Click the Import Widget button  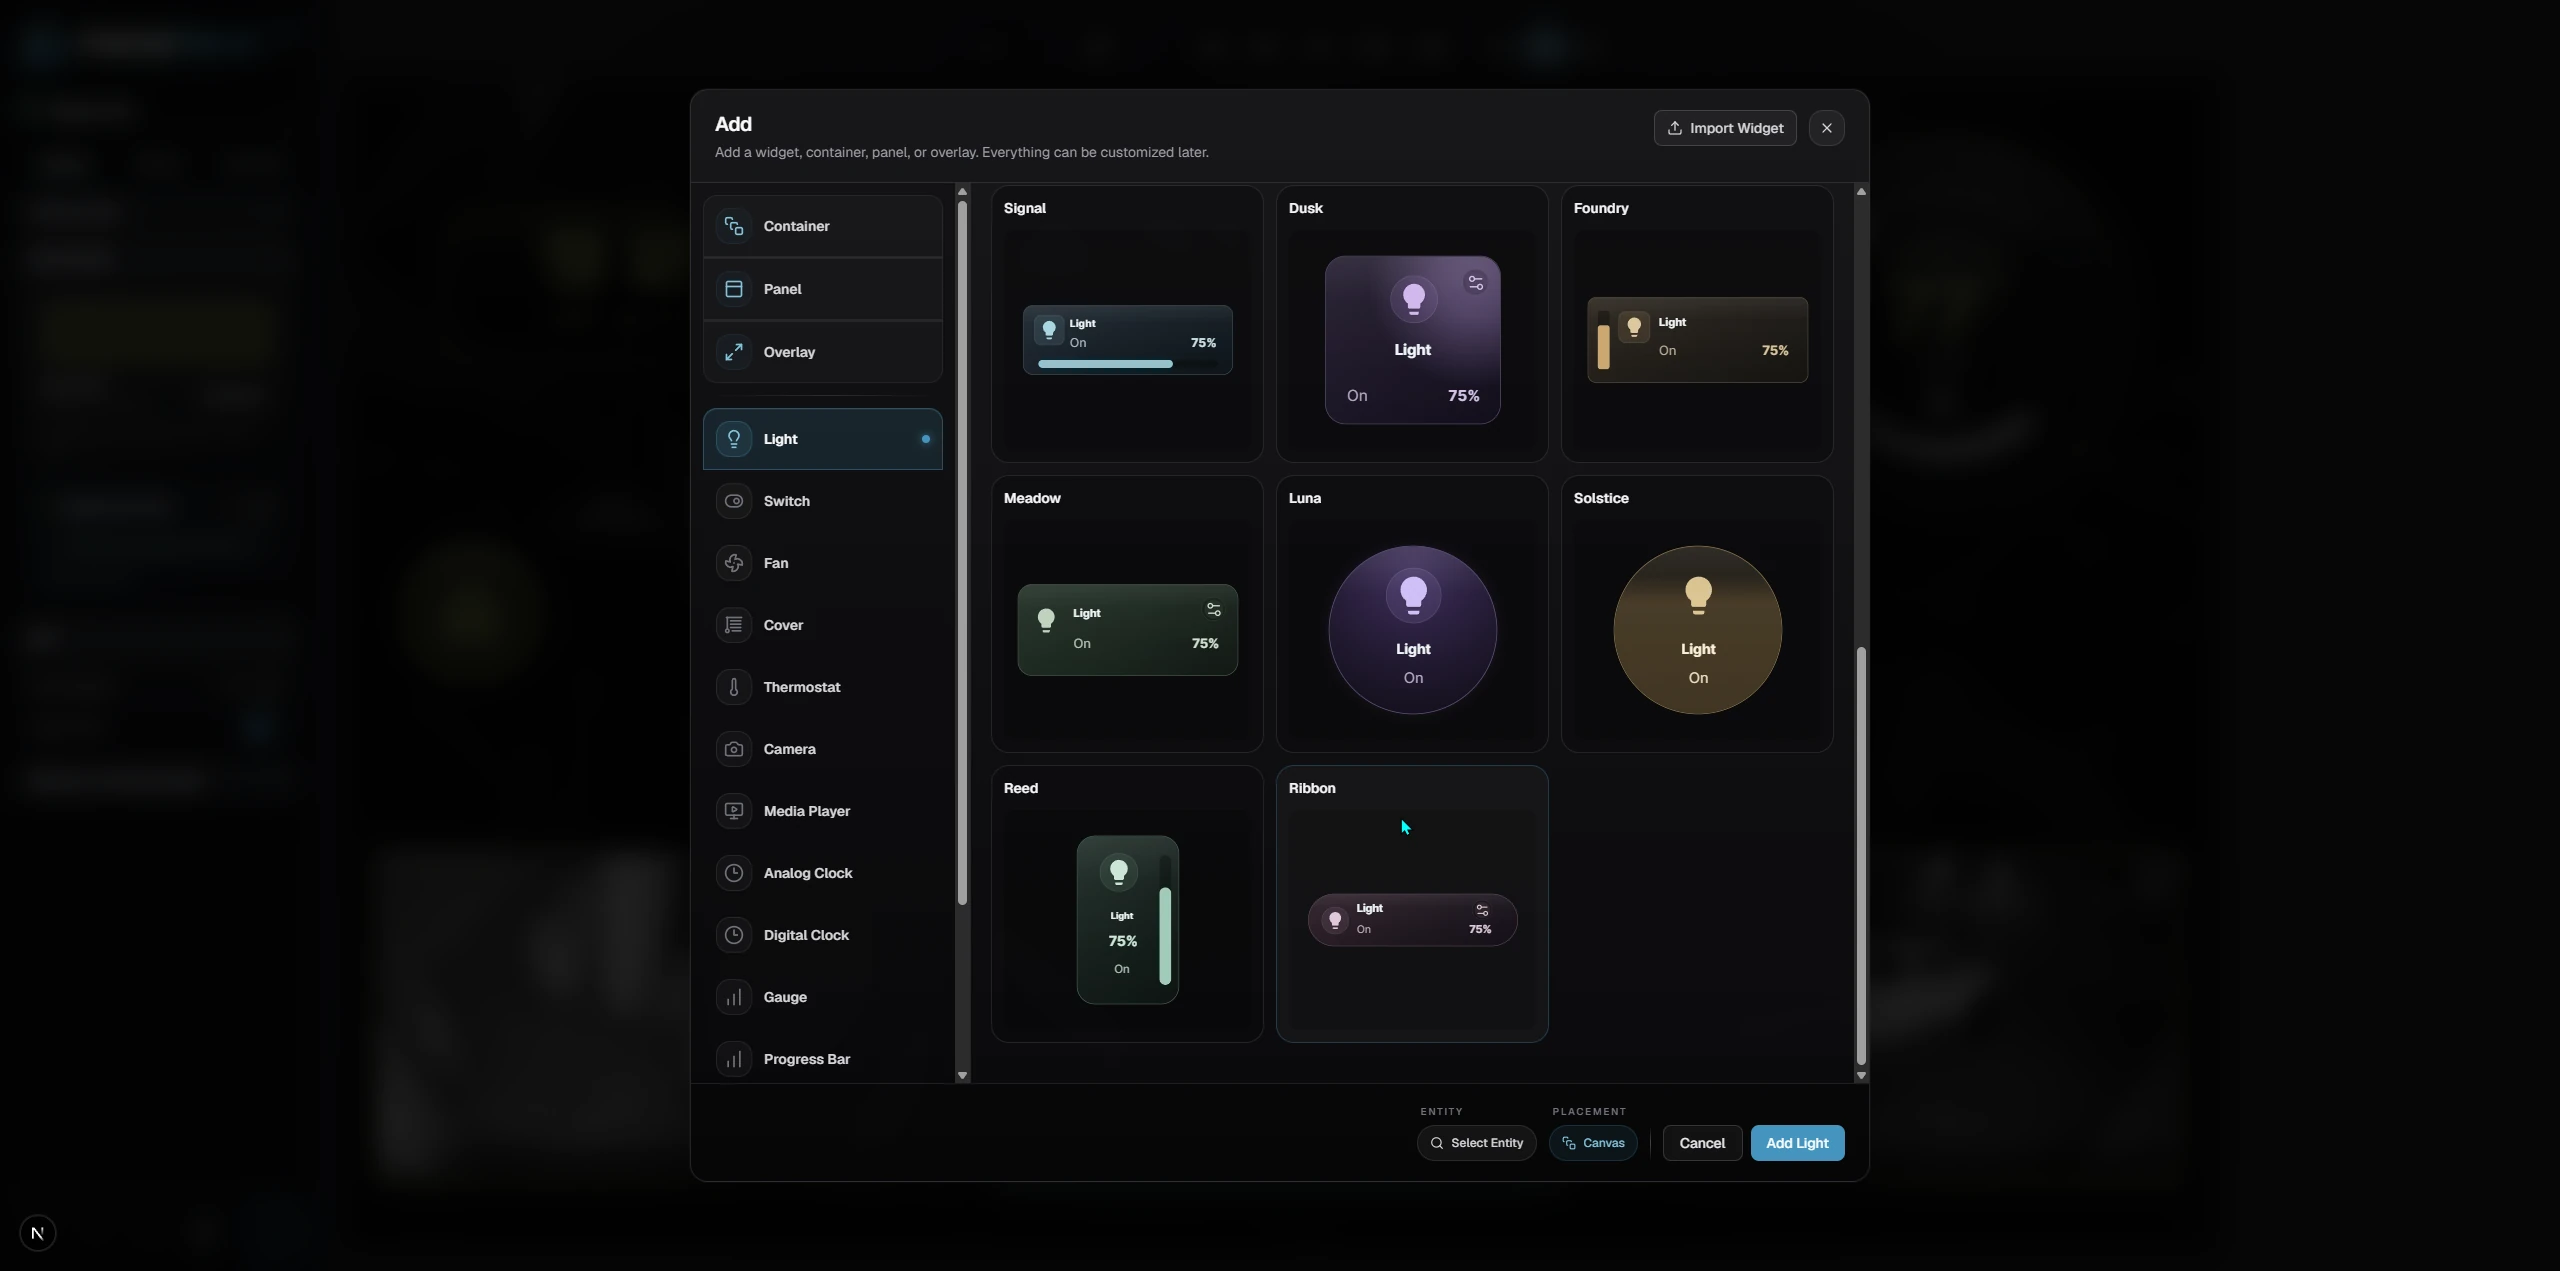pos(1725,128)
